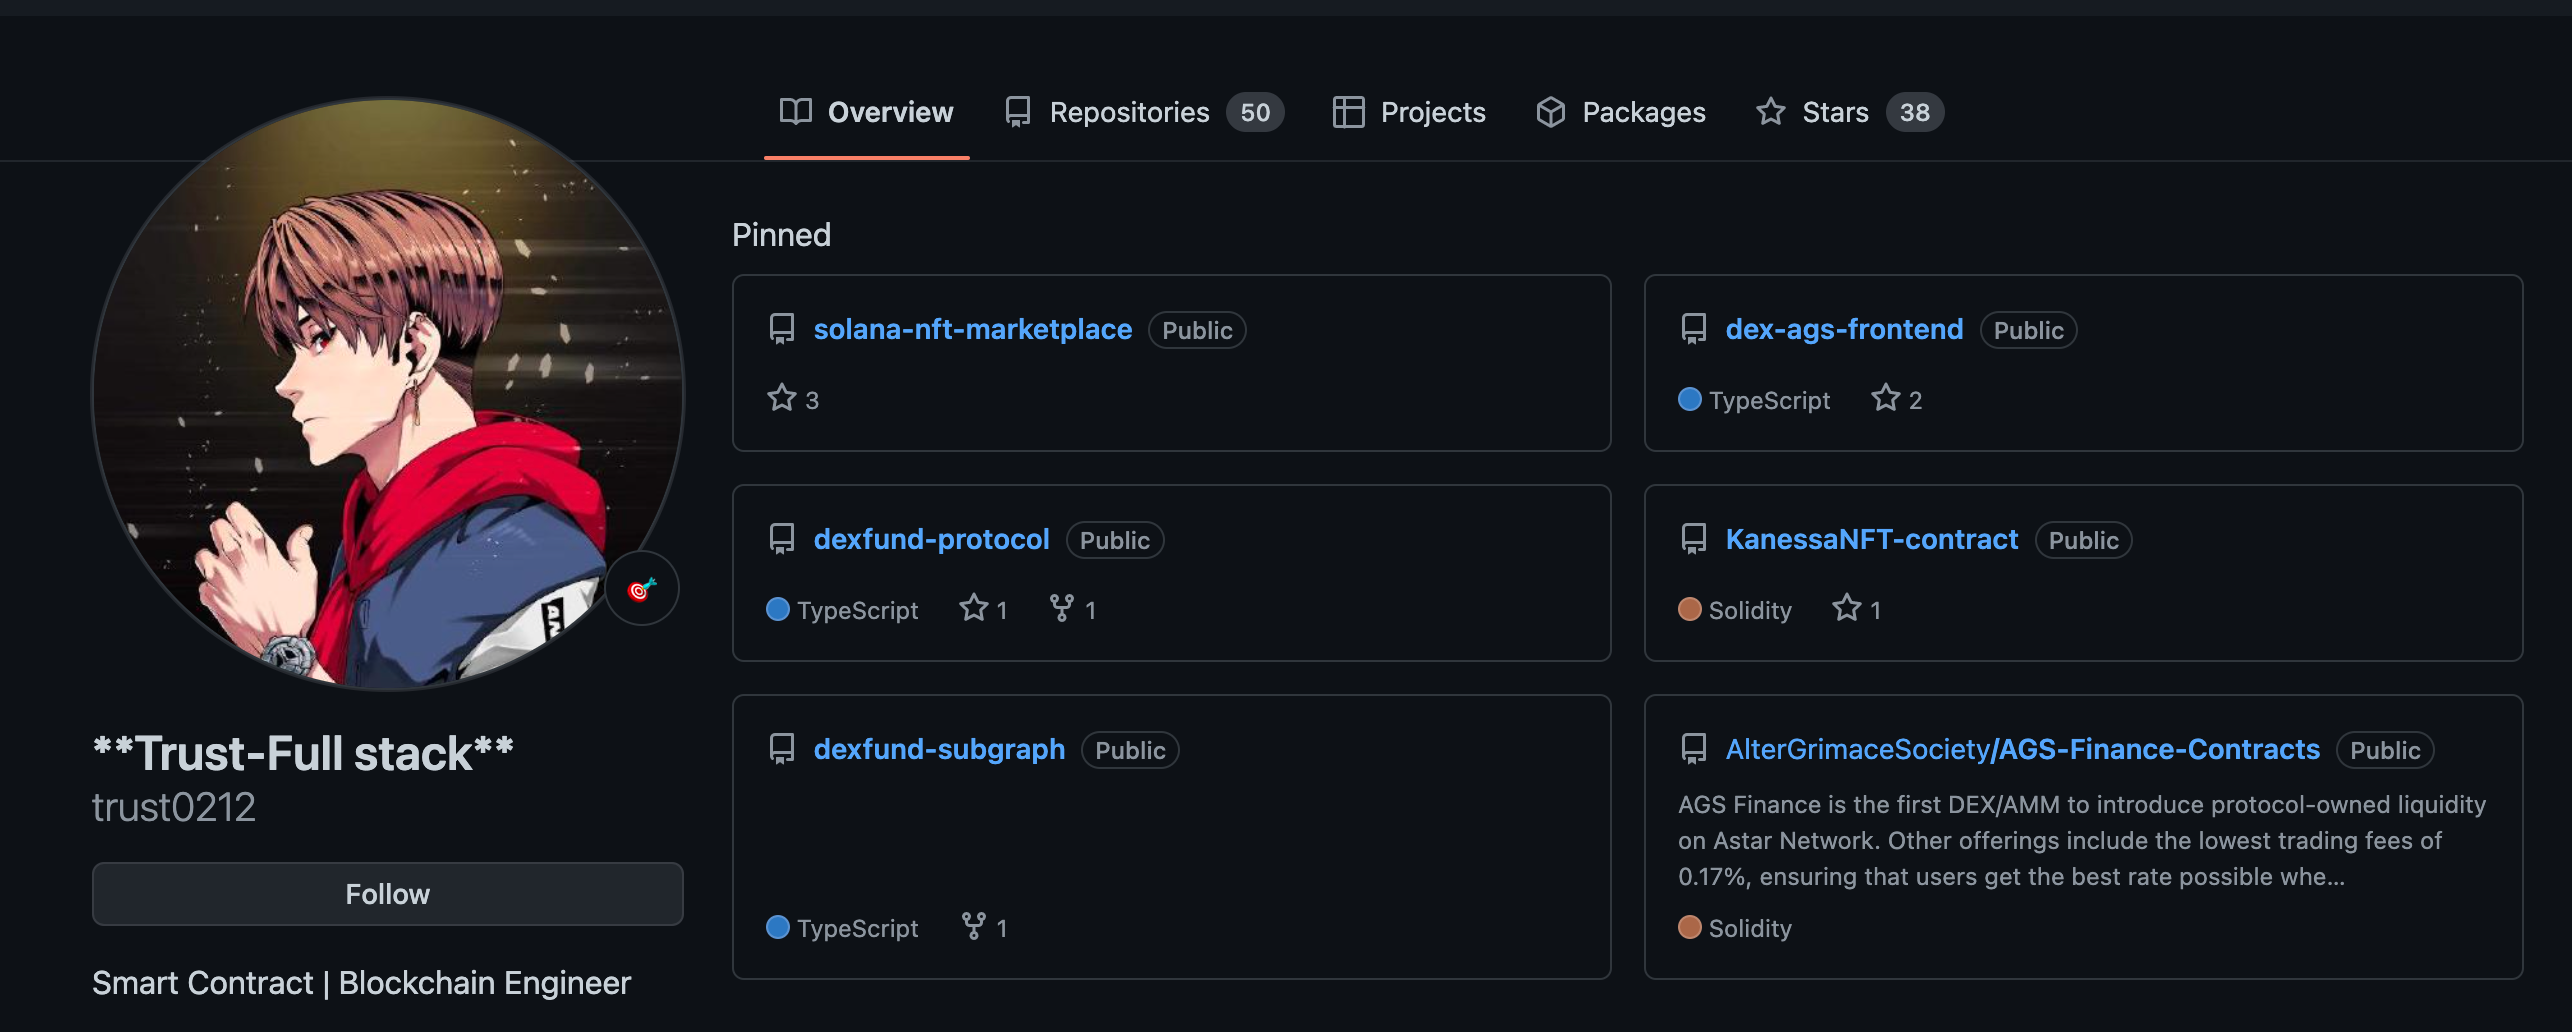This screenshot has width=2572, height=1032.
Task: Click the Projects table icon
Action: pos(1348,112)
